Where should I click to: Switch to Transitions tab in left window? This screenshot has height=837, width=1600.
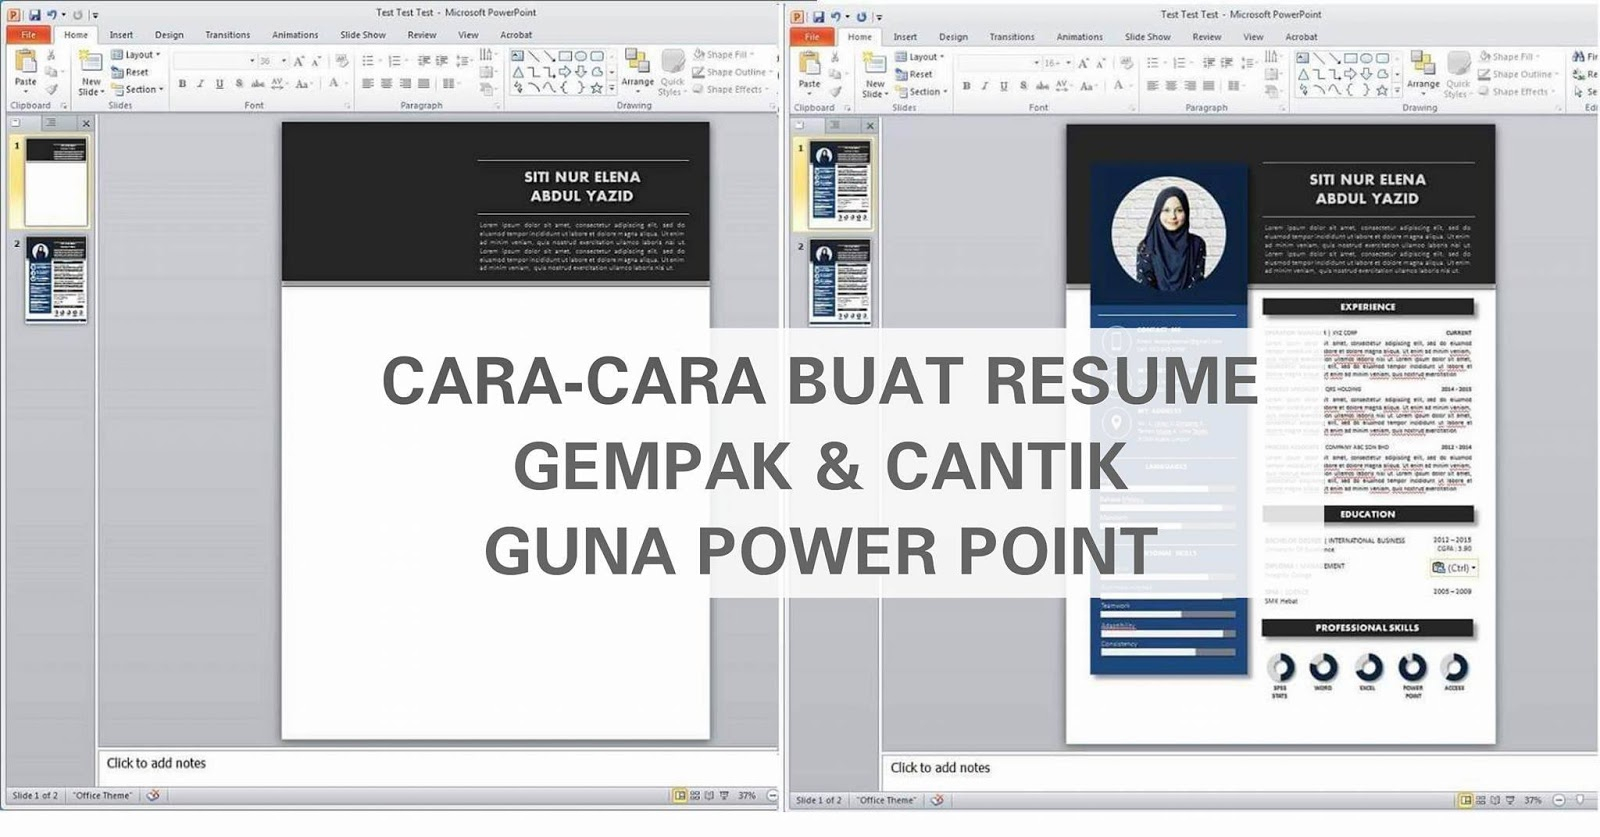click(228, 35)
